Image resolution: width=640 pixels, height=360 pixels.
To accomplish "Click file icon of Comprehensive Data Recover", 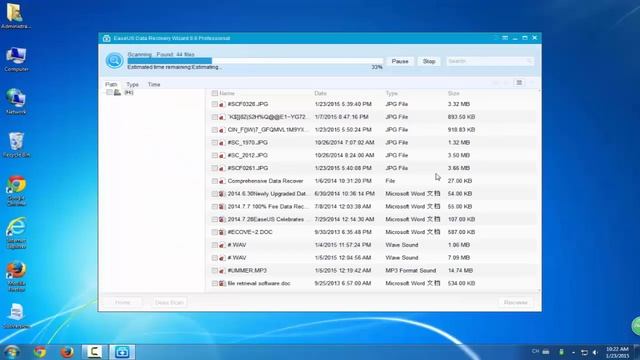I will pyautogui.click(x=222, y=181).
